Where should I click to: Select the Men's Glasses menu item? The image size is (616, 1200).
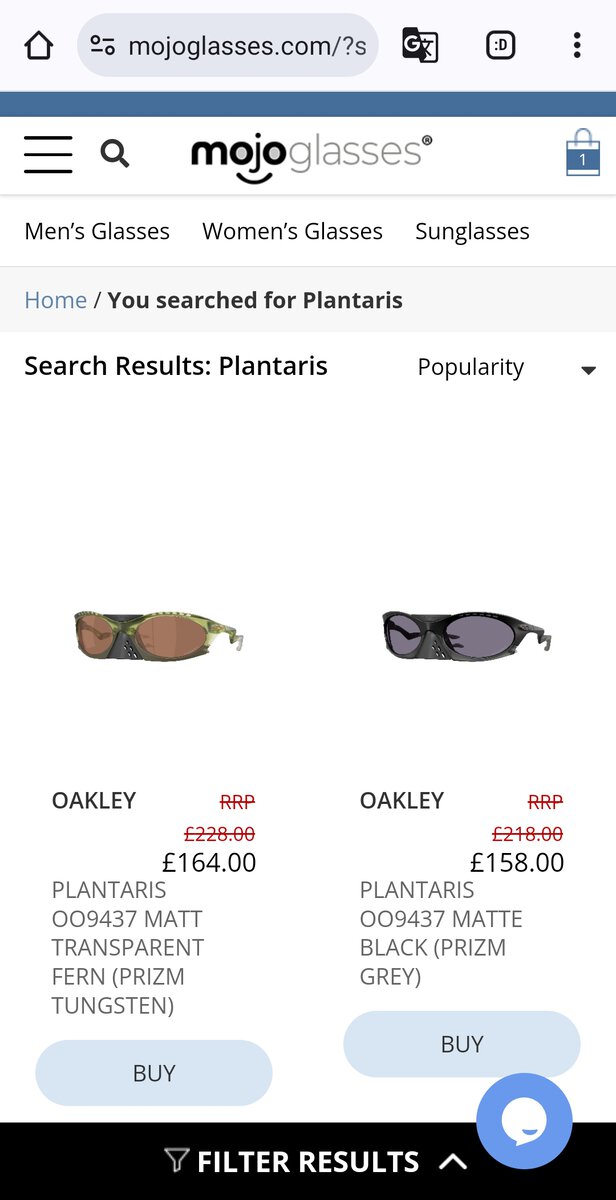(97, 231)
